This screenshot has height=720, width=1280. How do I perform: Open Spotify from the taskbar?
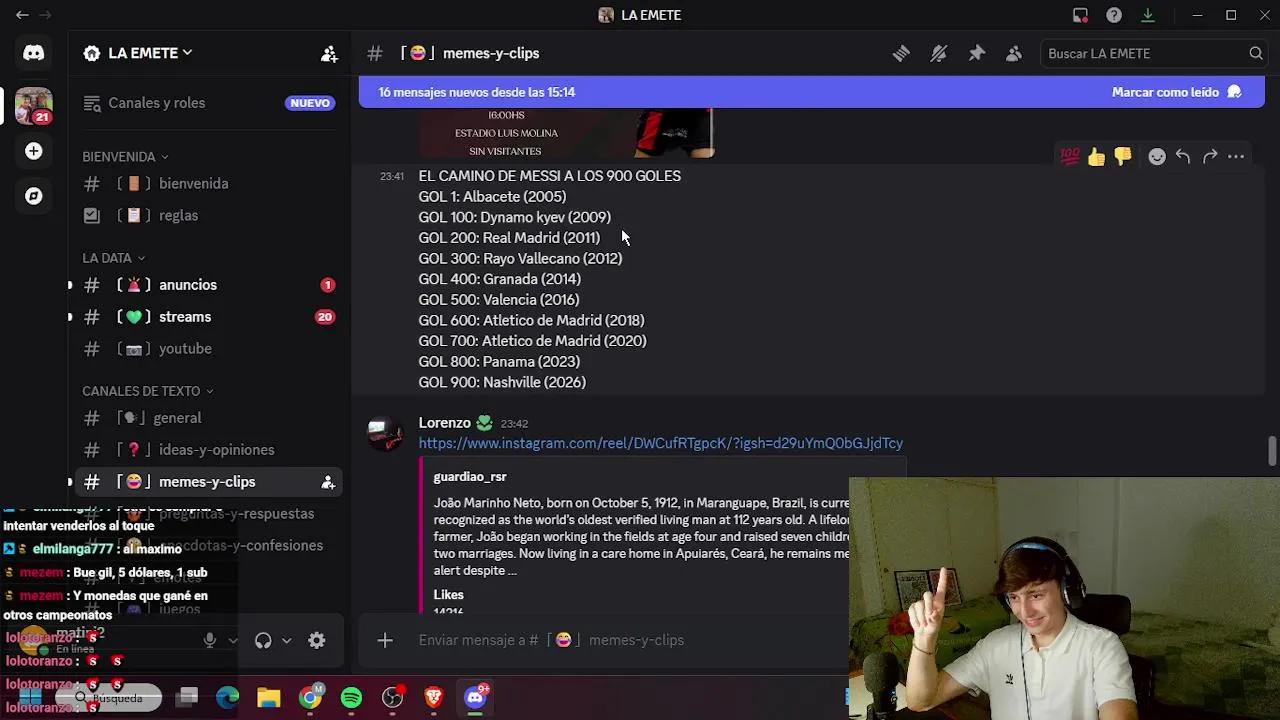(x=351, y=698)
